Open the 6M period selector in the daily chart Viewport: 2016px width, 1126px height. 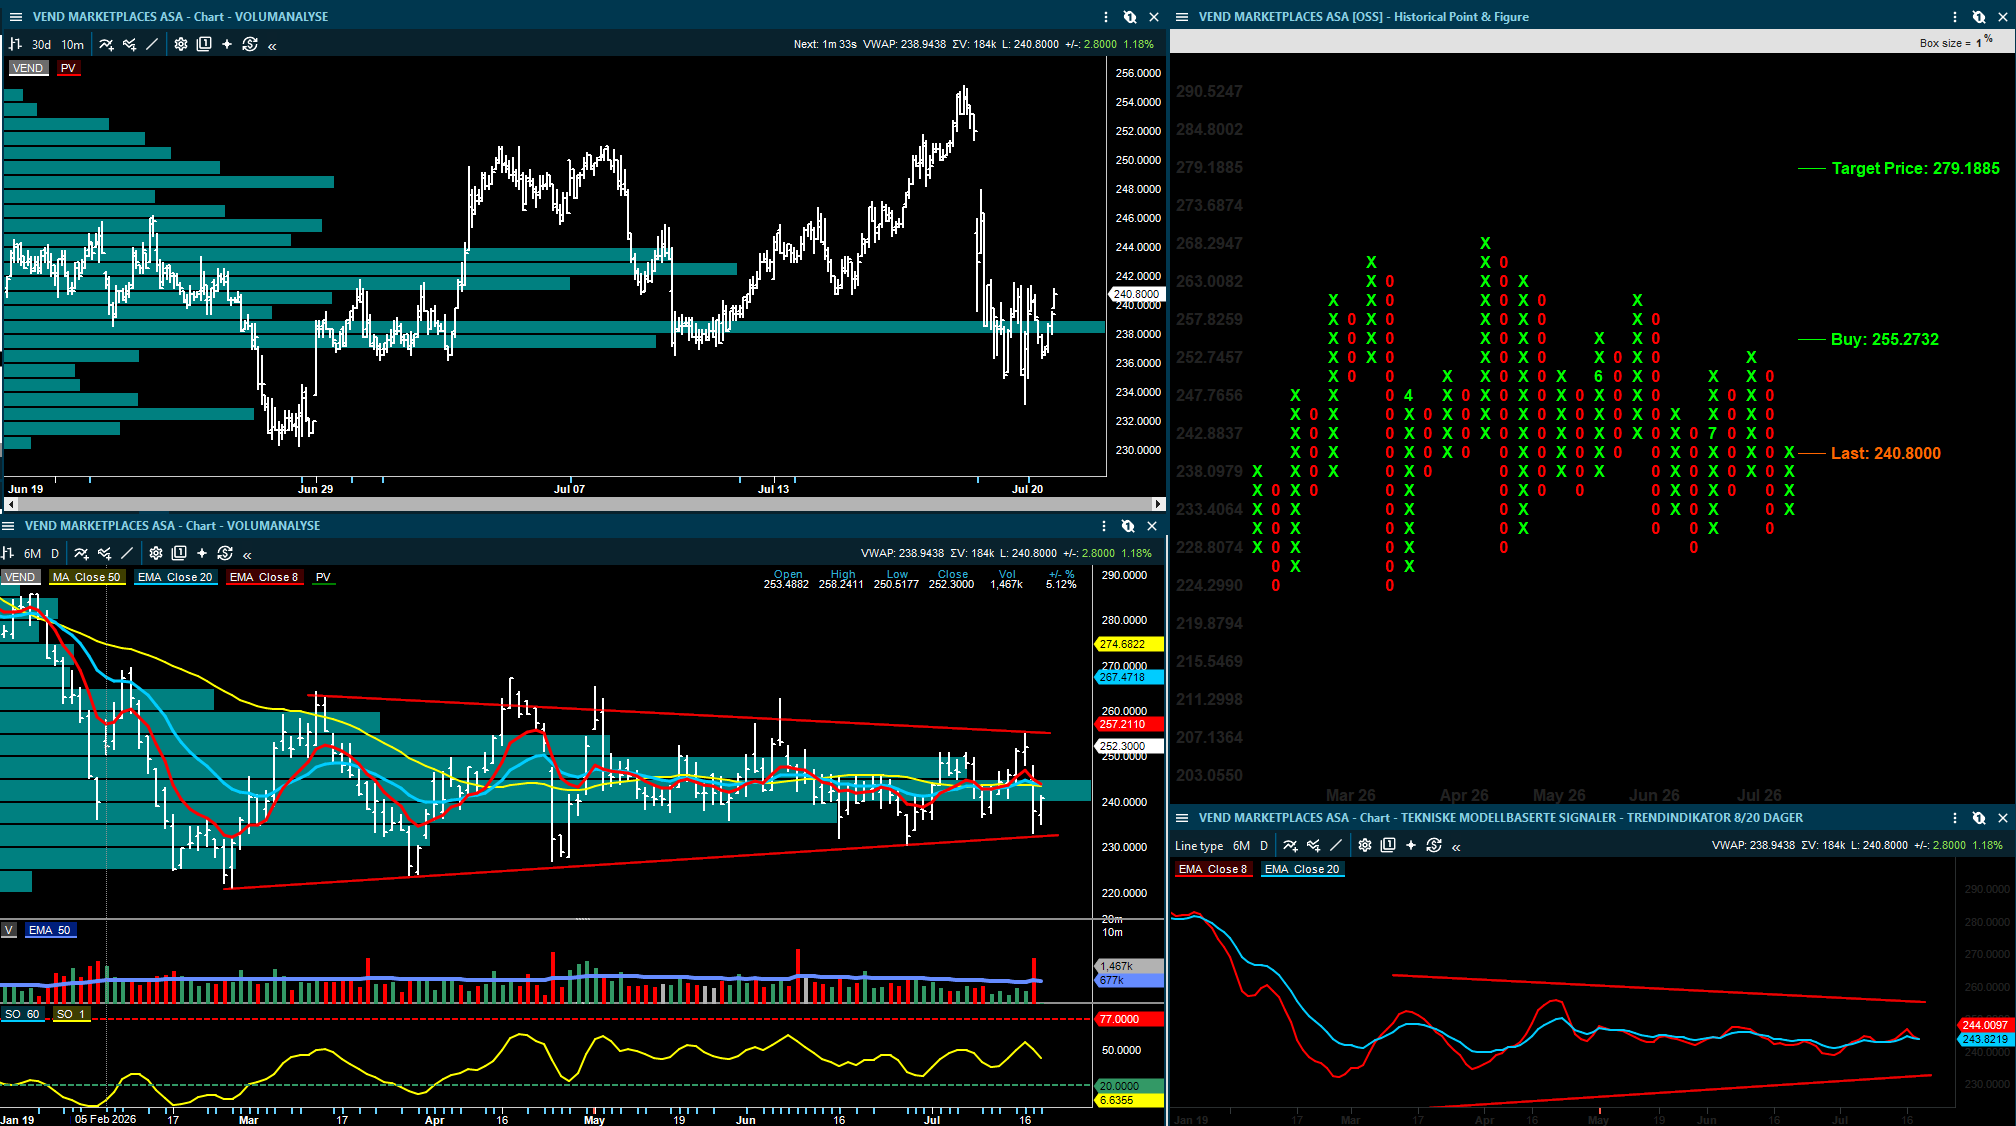tap(33, 554)
